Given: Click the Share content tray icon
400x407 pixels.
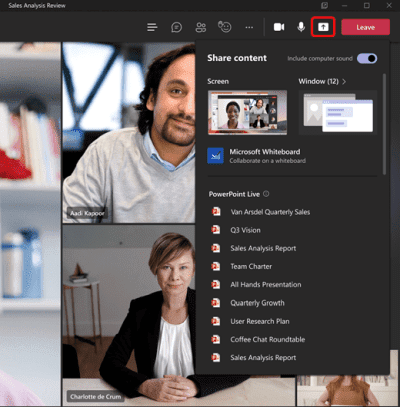Looking at the screenshot, I should point(323,27).
